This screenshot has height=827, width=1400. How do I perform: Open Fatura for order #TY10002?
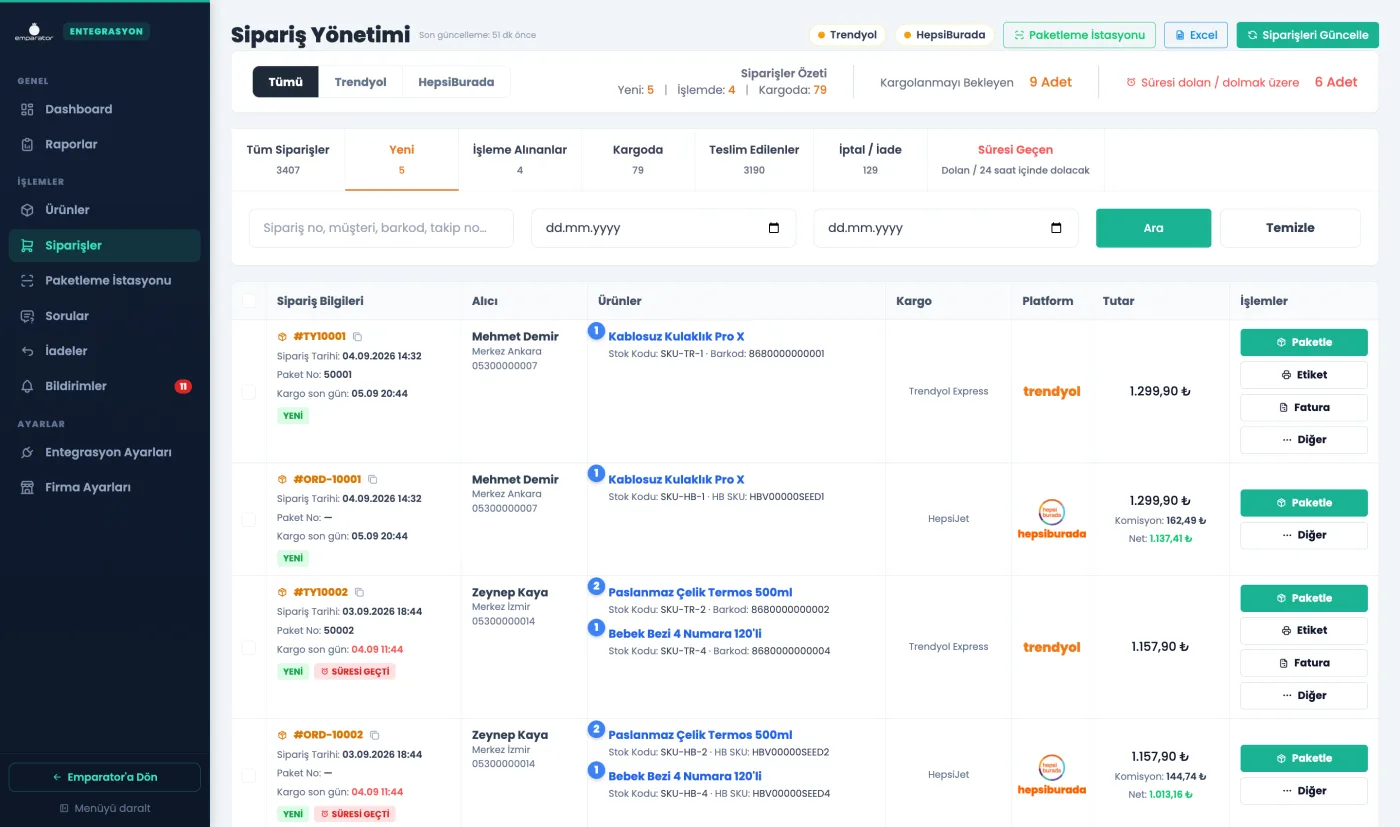point(1304,663)
